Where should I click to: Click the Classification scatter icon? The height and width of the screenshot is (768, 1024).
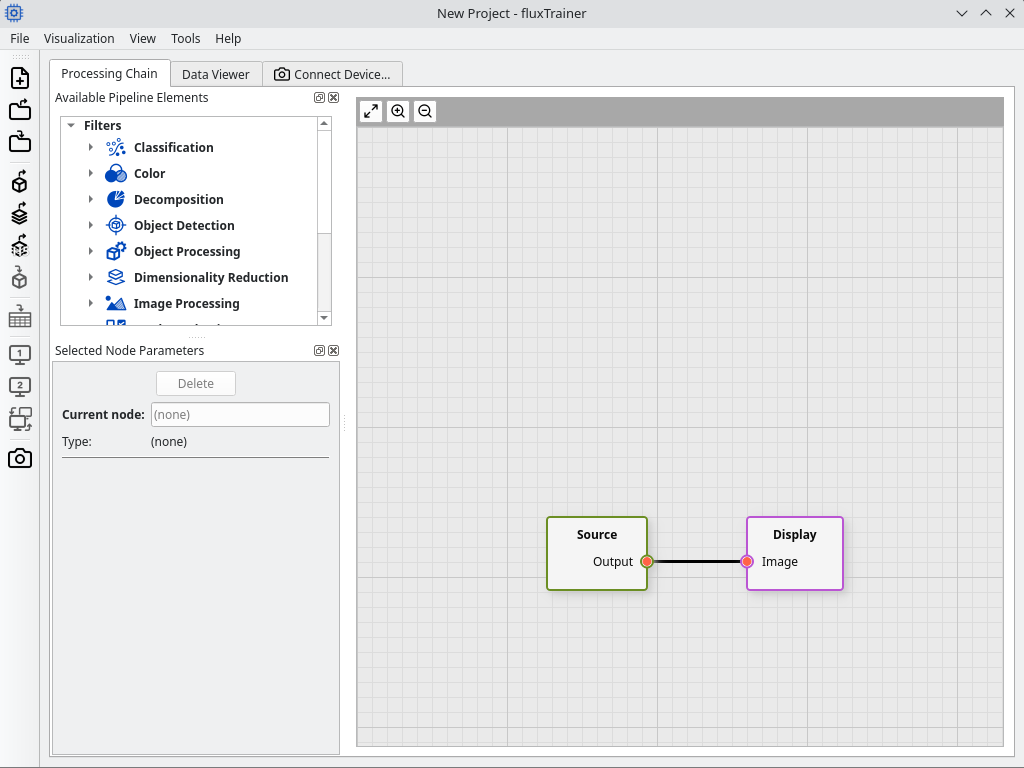click(116, 148)
